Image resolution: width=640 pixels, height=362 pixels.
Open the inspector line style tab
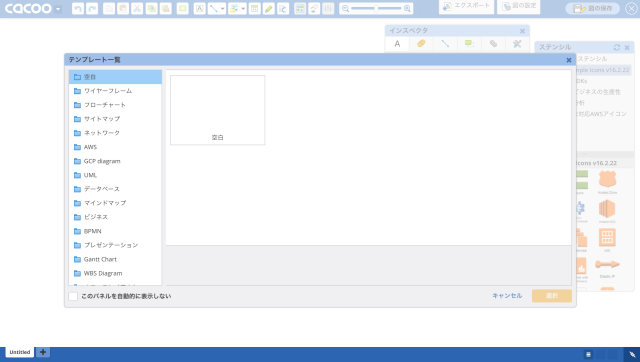445,44
